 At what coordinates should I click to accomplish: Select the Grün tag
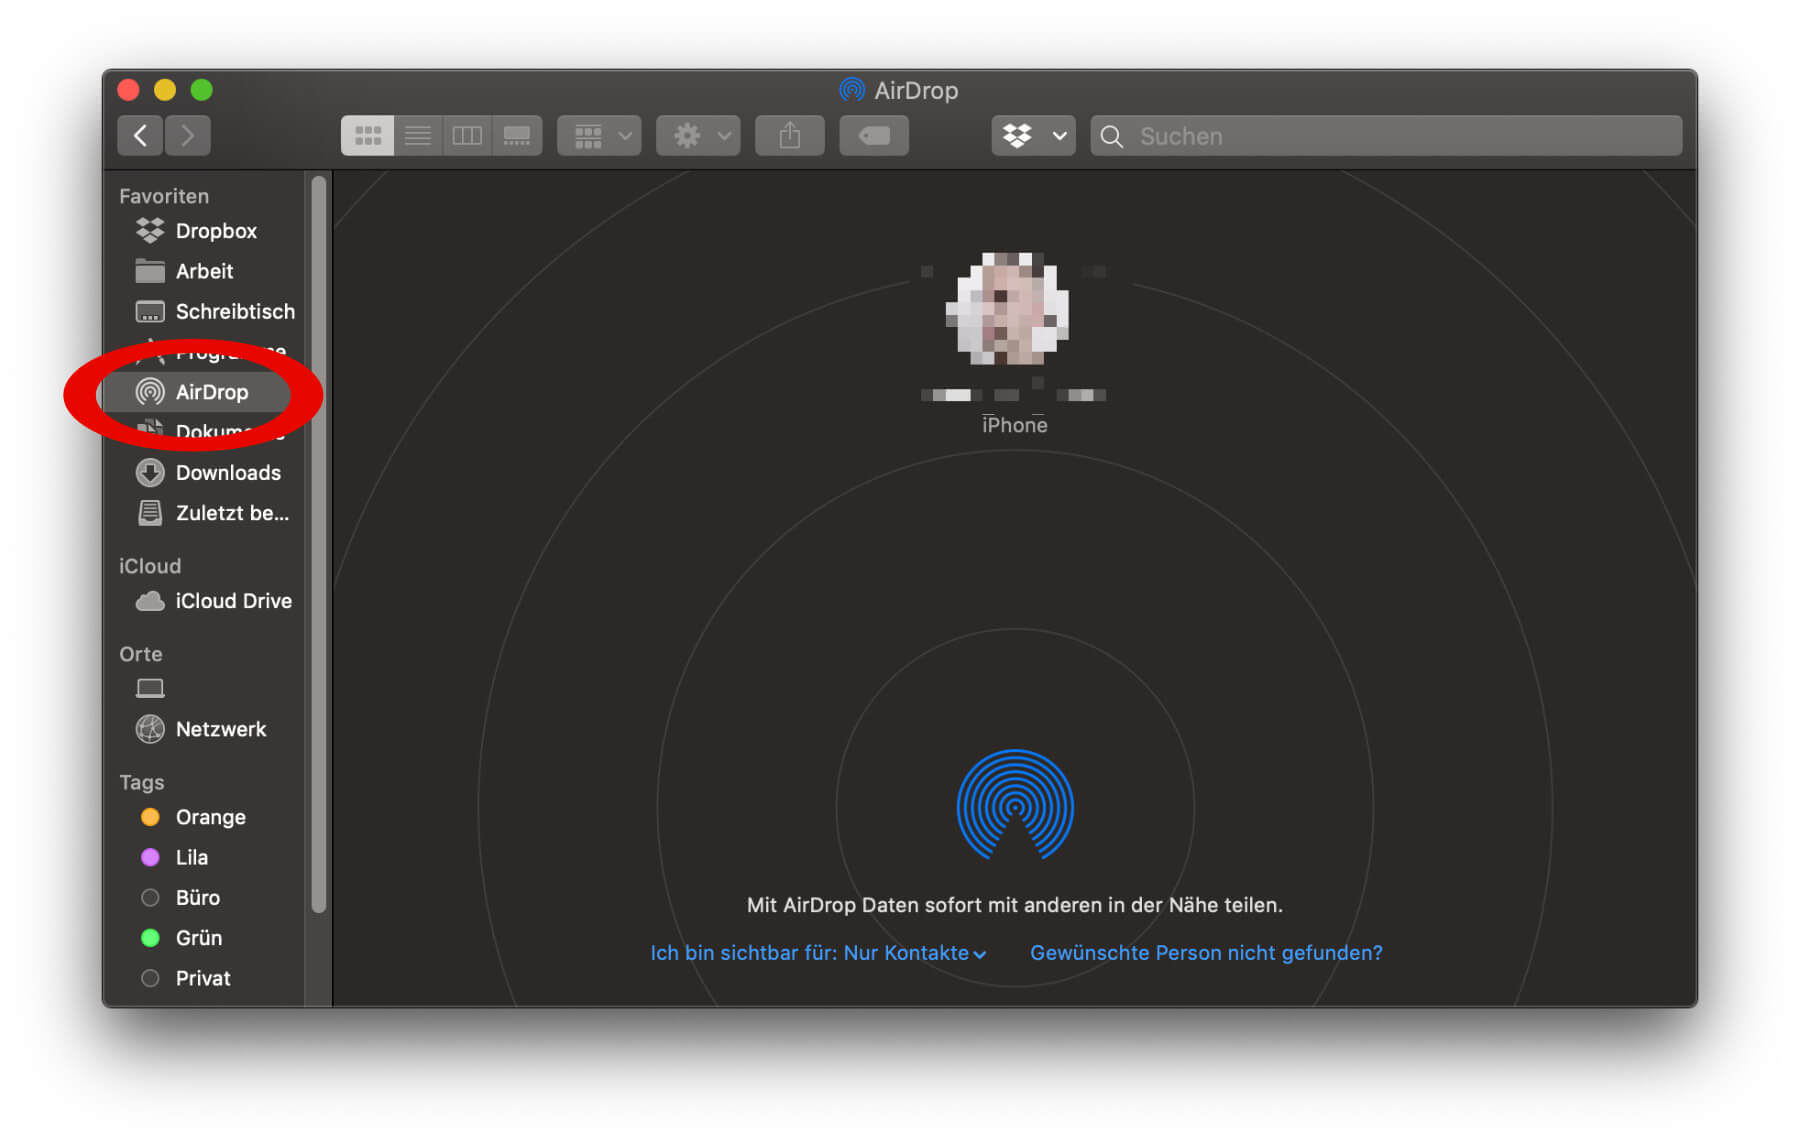tap(205, 938)
